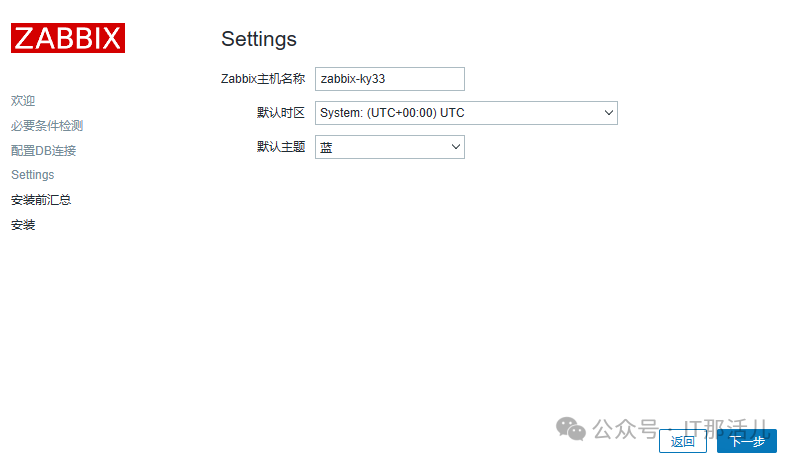Click the 默认时区 label
The height and width of the screenshot is (461, 796).
281,113
